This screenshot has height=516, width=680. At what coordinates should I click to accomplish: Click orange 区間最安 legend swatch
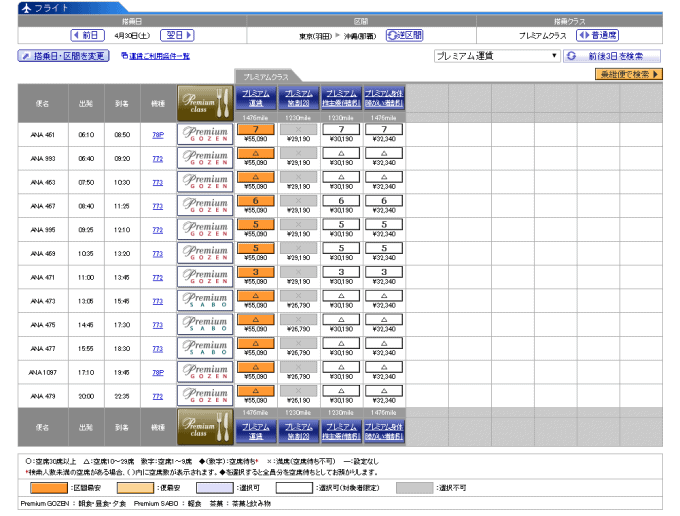tap(49, 488)
